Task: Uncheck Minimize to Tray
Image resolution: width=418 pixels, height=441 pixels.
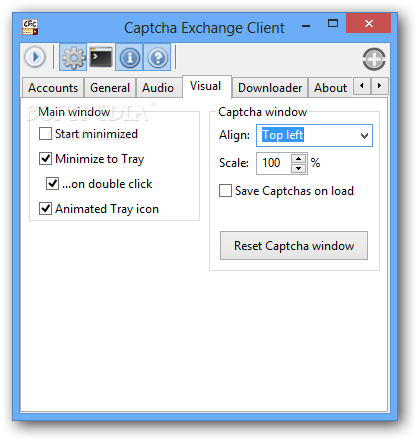Action: tap(45, 159)
